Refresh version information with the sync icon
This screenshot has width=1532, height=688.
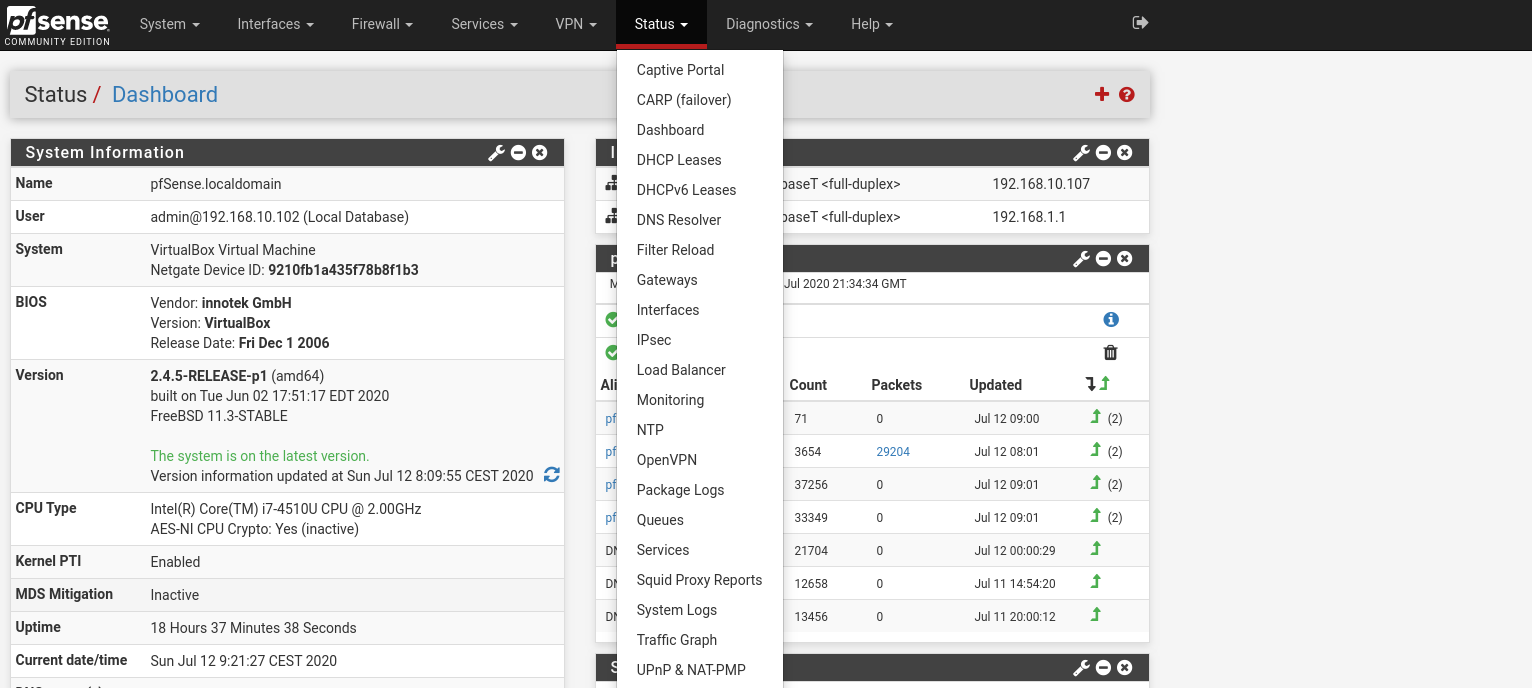tap(551, 476)
